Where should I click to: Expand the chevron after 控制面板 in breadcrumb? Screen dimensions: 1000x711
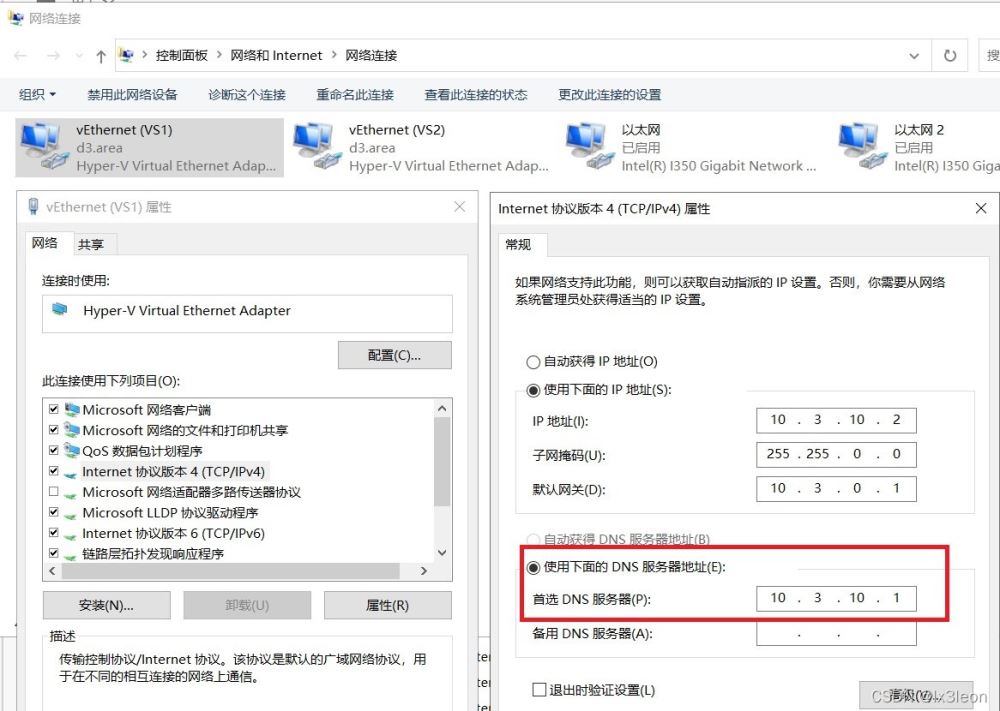(x=219, y=55)
